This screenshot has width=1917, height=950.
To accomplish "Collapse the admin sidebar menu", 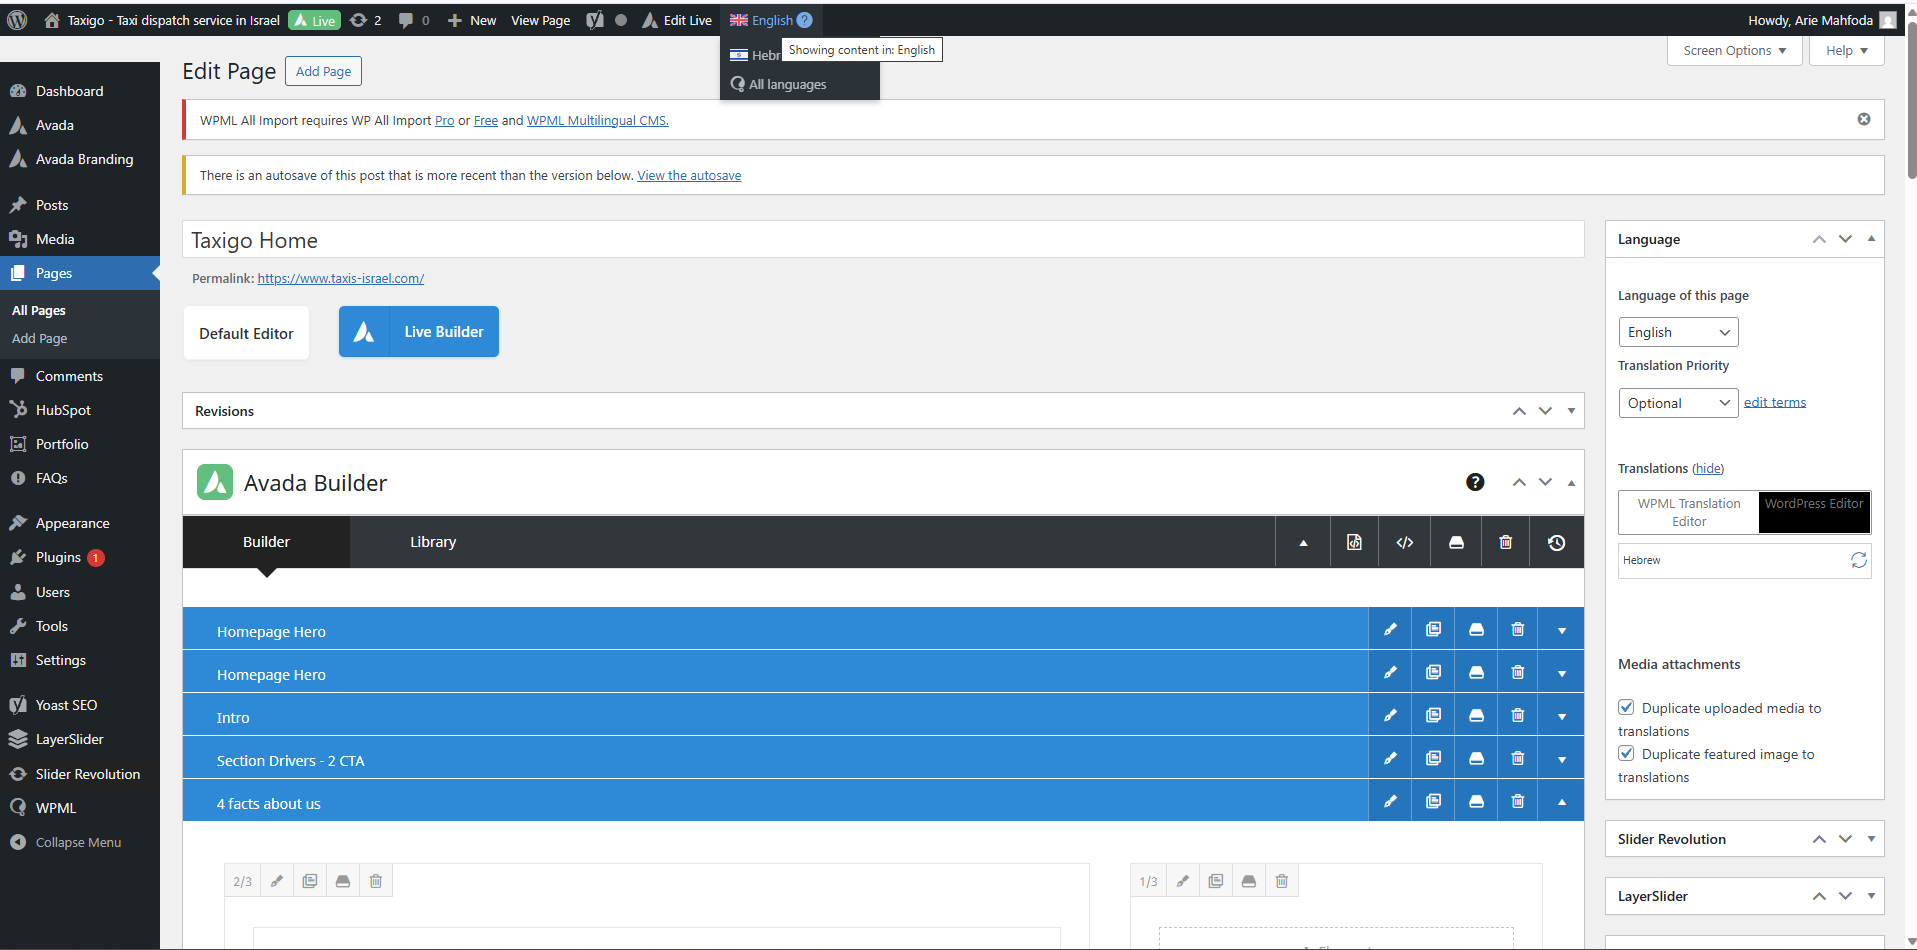I will (80, 842).
